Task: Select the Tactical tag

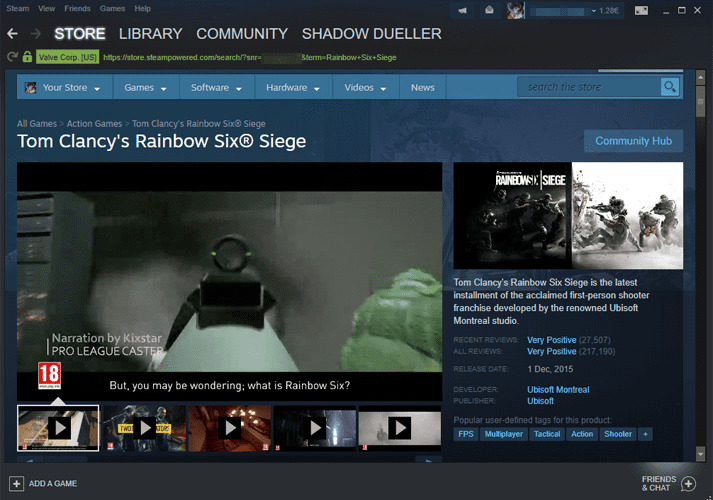Action: pos(547,434)
